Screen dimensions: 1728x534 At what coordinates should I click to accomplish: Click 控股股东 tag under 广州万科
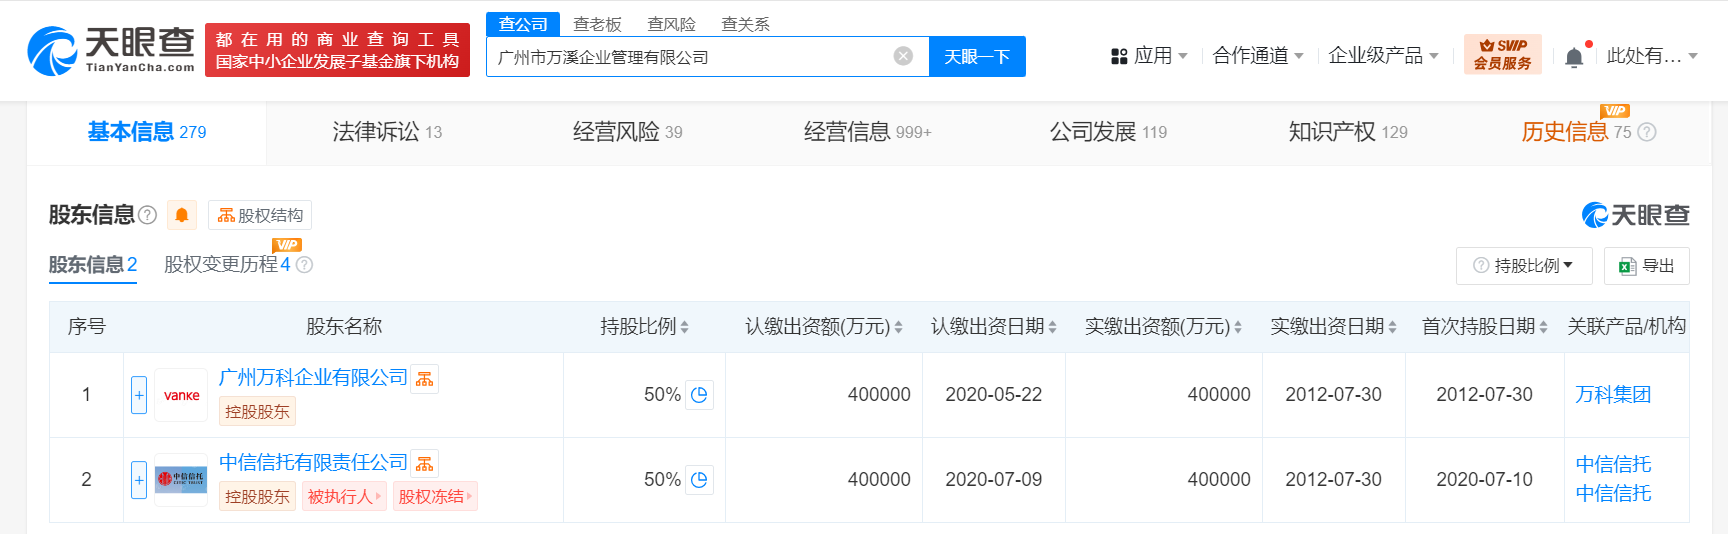click(257, 412)
